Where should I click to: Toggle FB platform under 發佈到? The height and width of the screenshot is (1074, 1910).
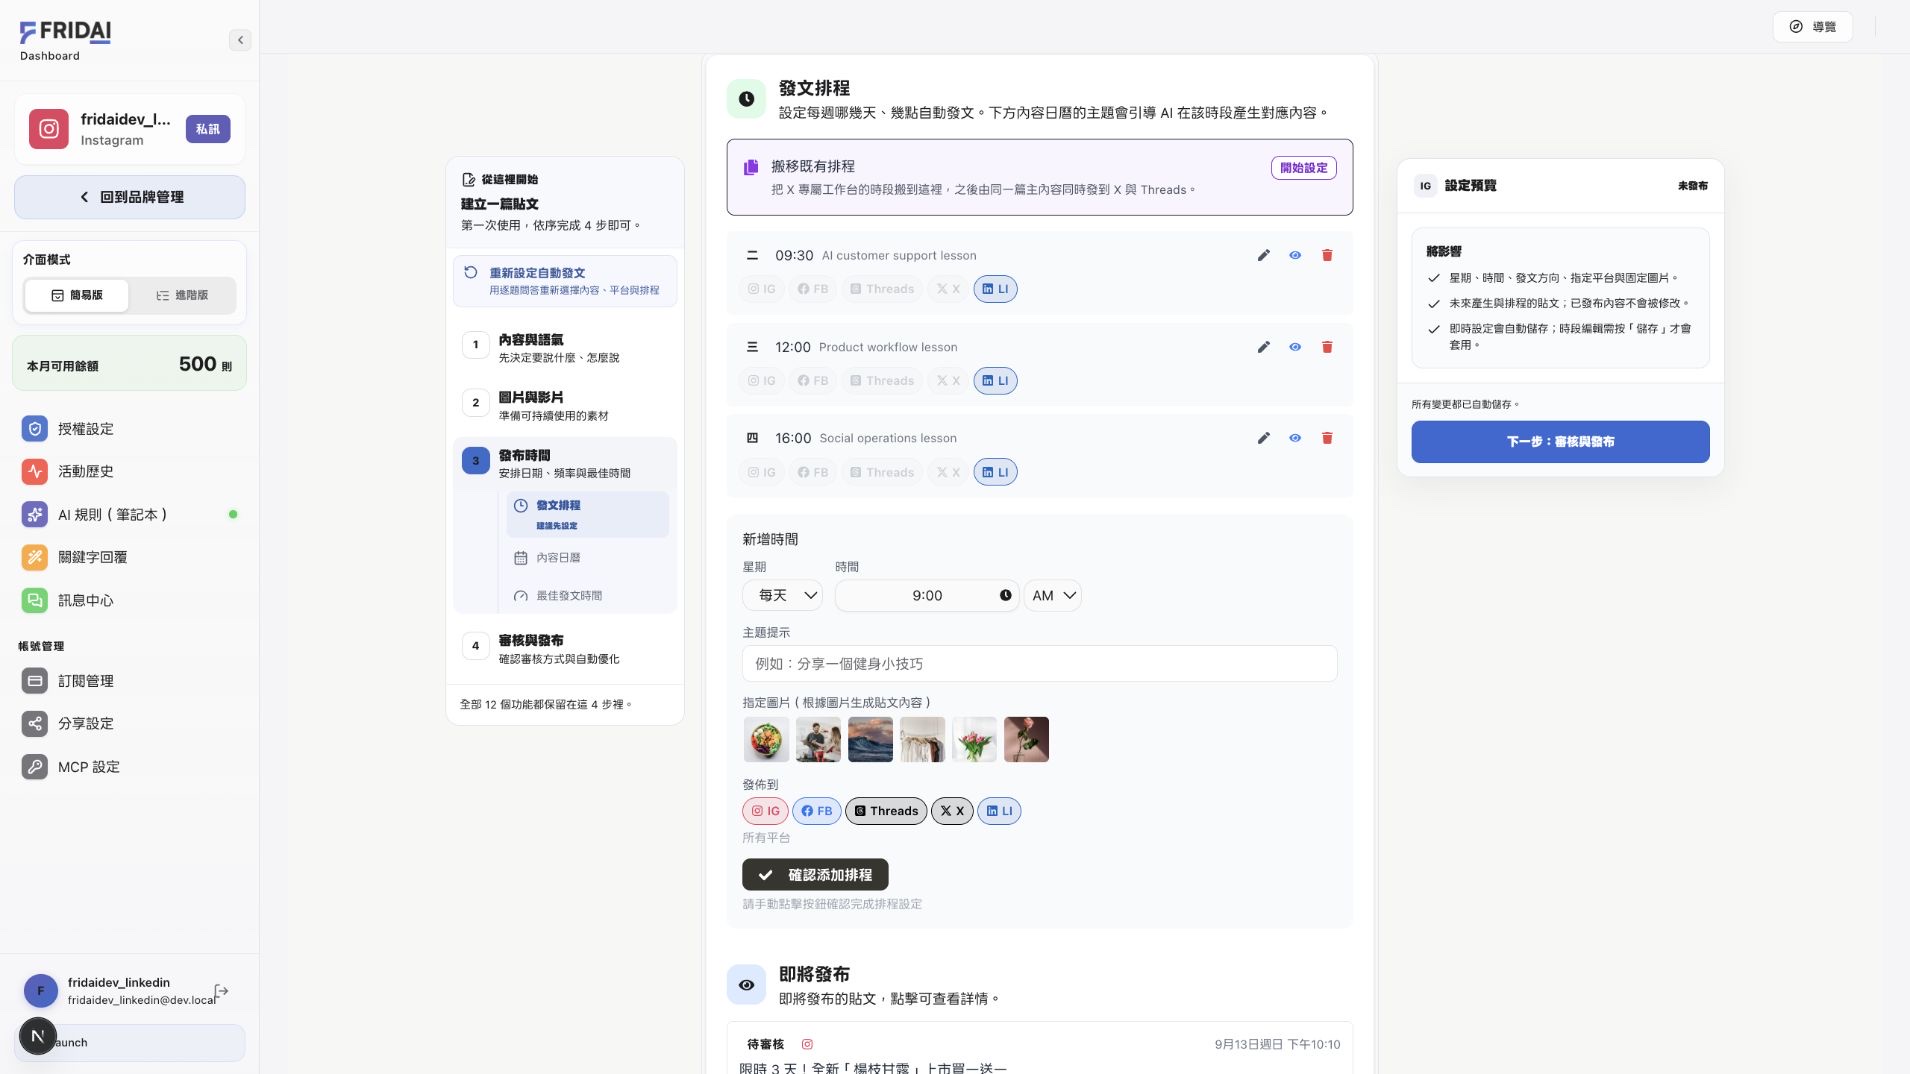click(x=816, y=811)
